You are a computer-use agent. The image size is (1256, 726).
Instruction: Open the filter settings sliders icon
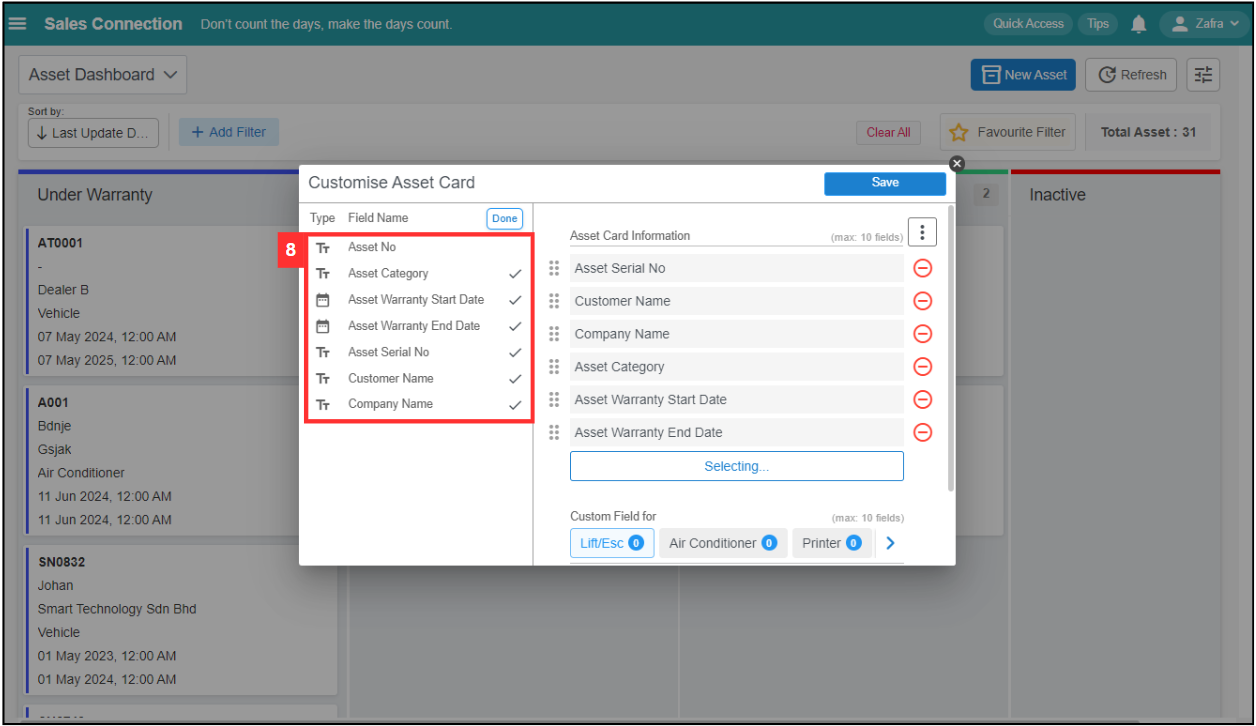point(1203,75)
